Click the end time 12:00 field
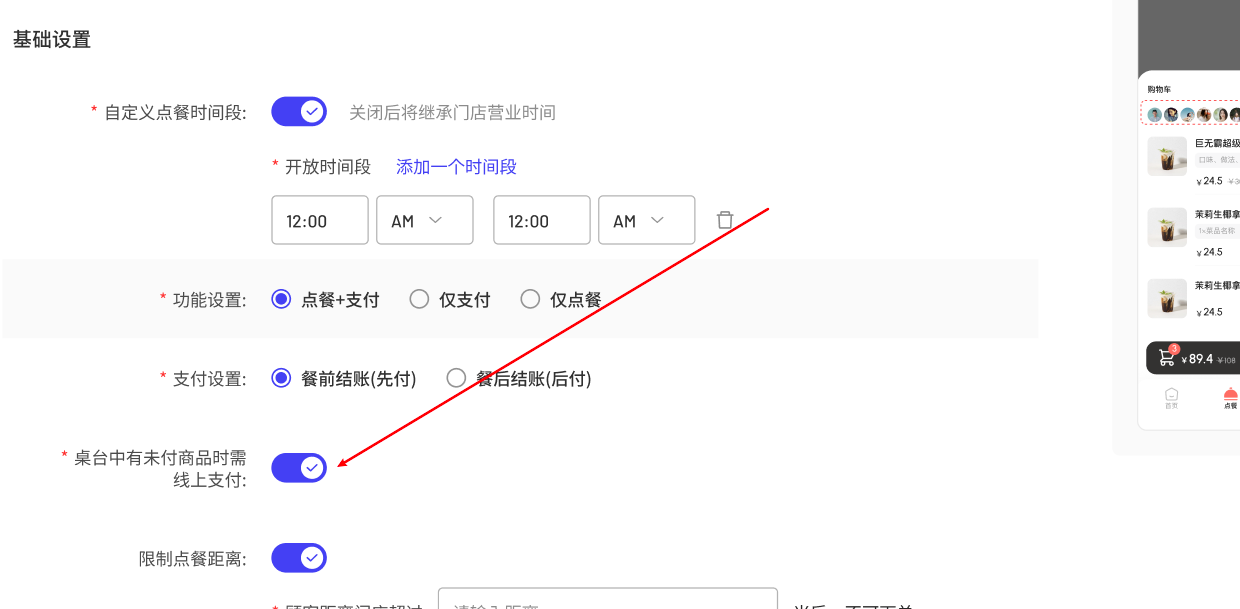The width and height of the screenshot is (1240, 609). [542, 220]
